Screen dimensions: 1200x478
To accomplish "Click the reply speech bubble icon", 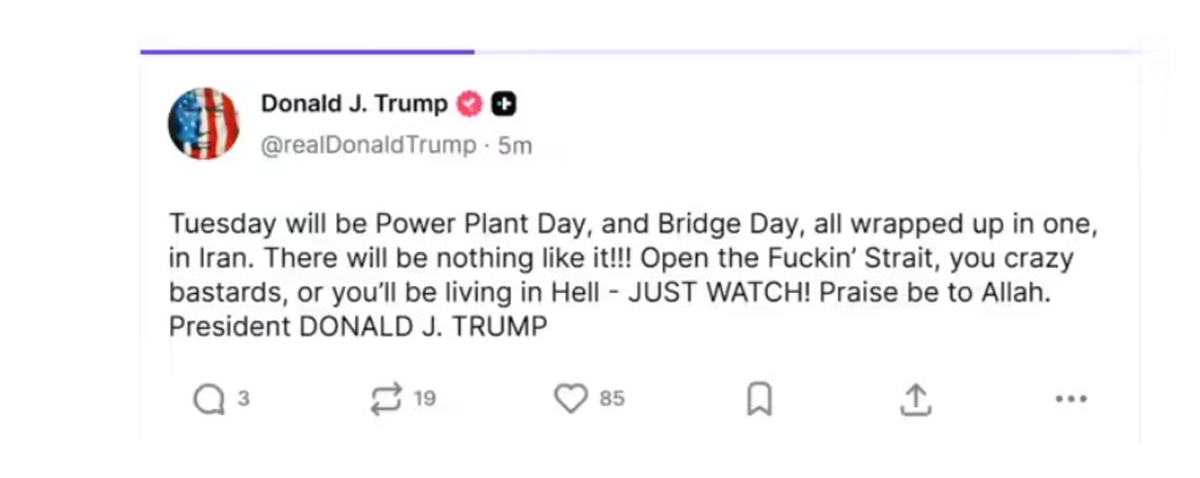I will [208, 400].
